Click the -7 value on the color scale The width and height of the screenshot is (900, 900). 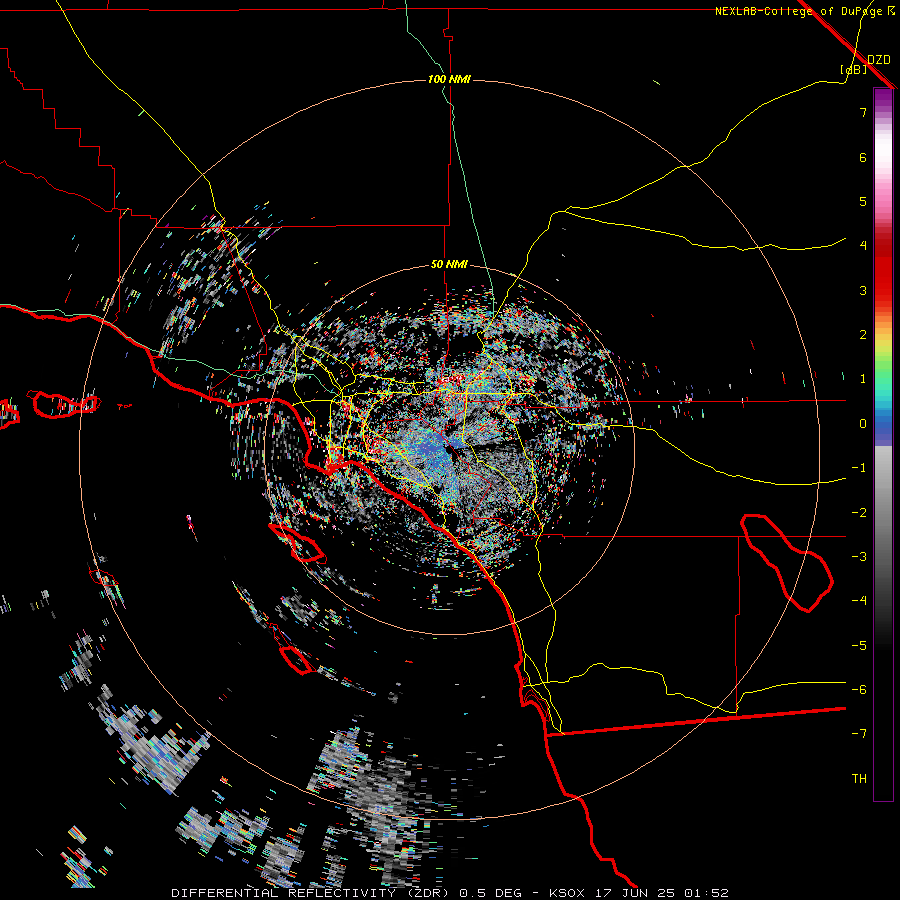click(x=859, y=734)
